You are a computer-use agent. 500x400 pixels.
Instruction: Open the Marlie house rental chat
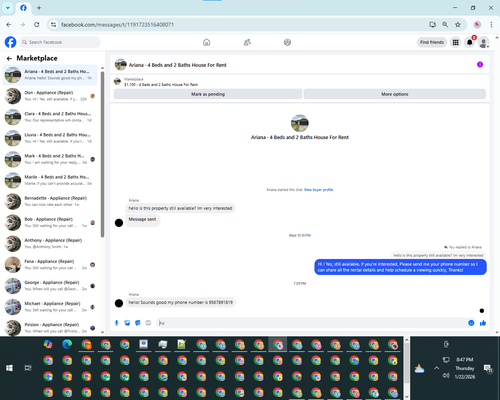click(x=50, y=180)
